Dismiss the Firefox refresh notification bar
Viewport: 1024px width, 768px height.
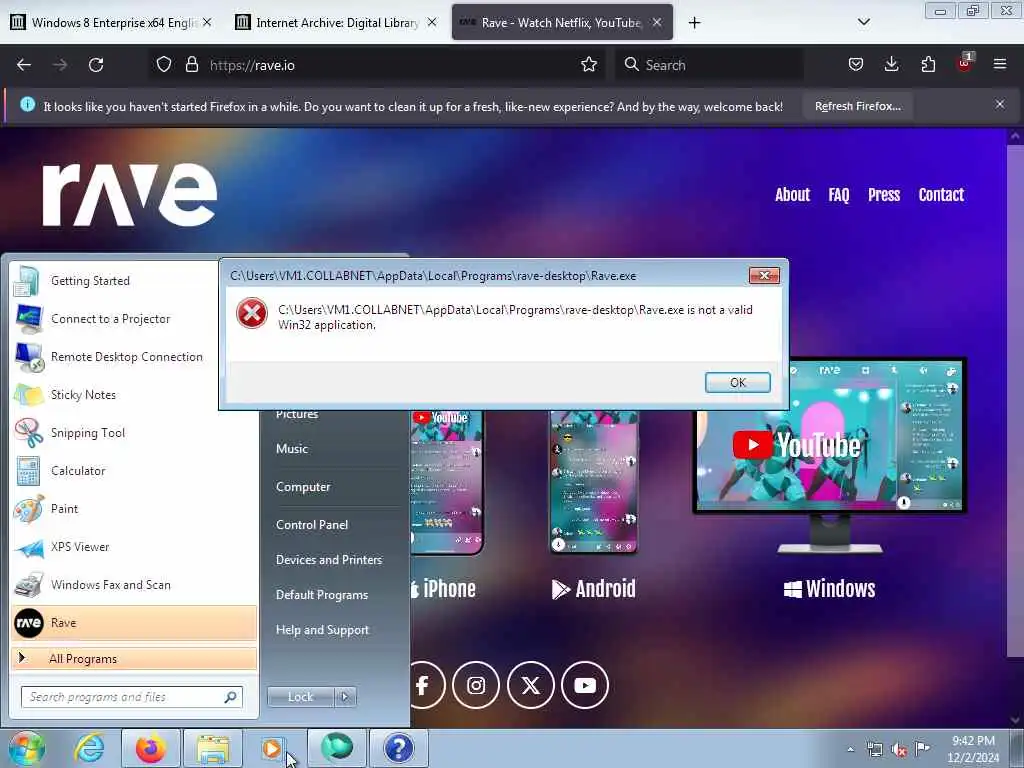[1000, 104]
